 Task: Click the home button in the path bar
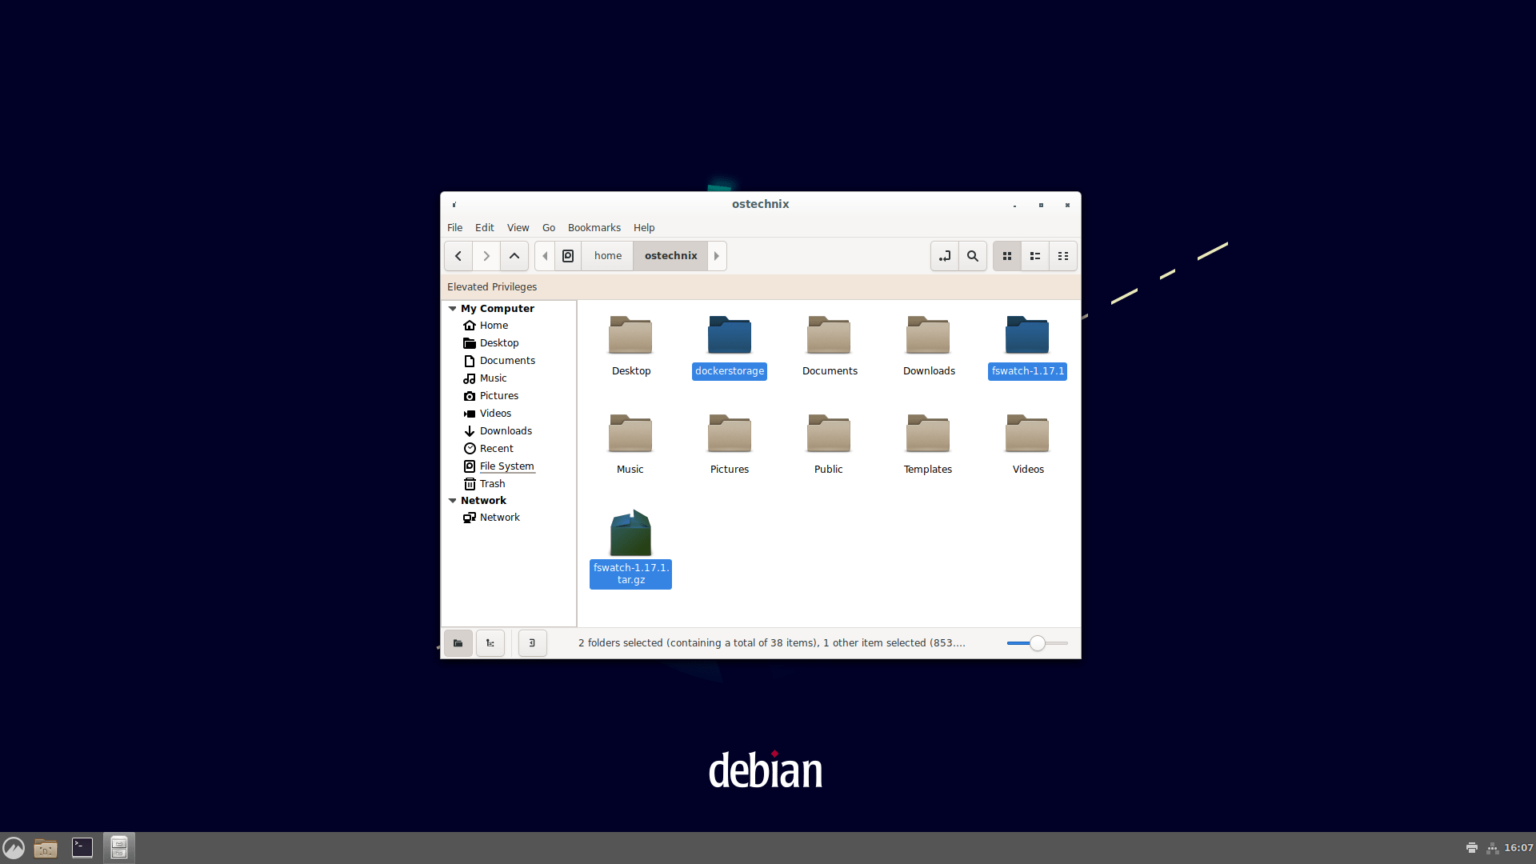click(x=607, y=255)
